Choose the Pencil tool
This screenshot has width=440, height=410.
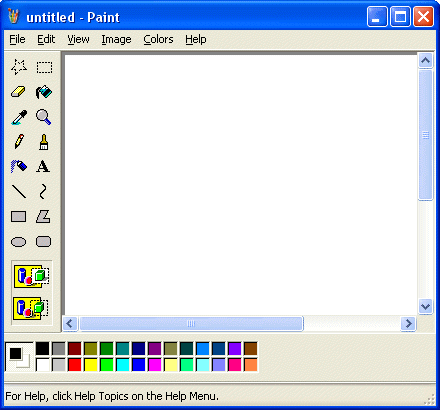coord(19,142)
